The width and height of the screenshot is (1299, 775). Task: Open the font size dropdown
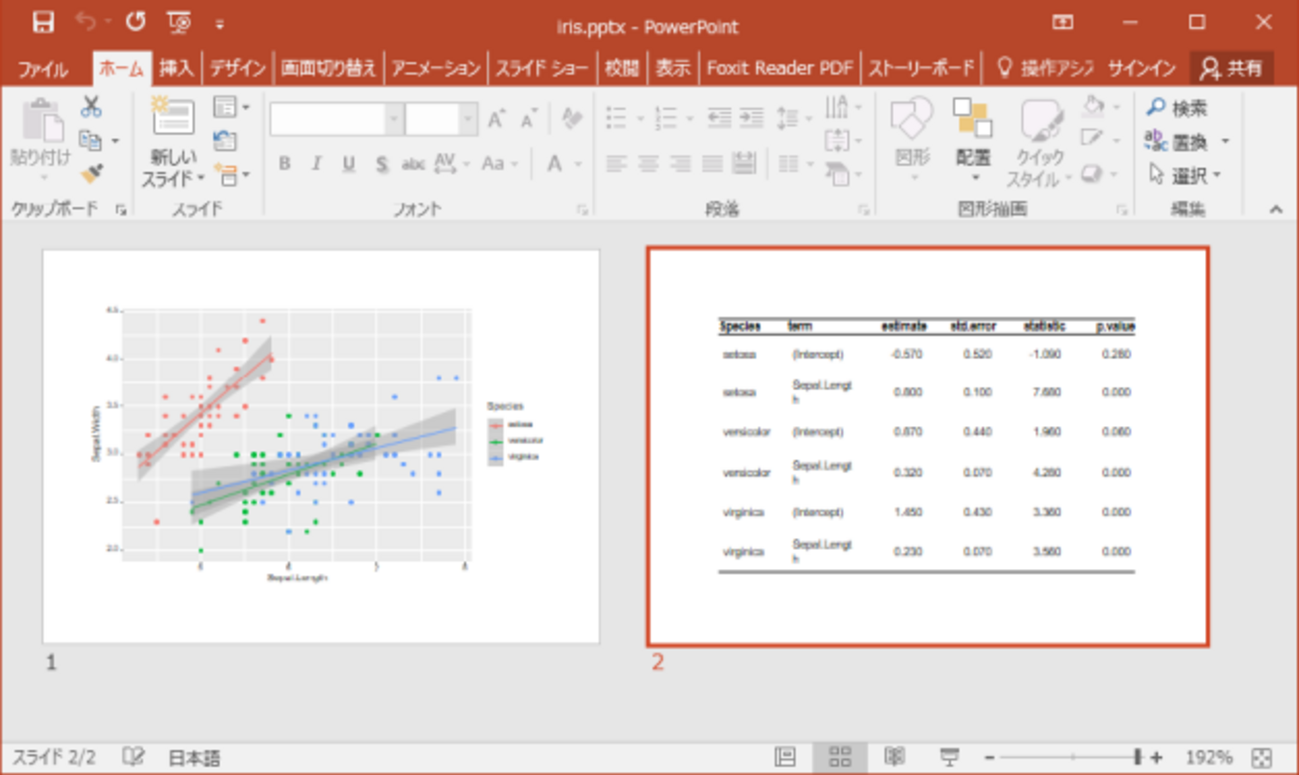467,119
